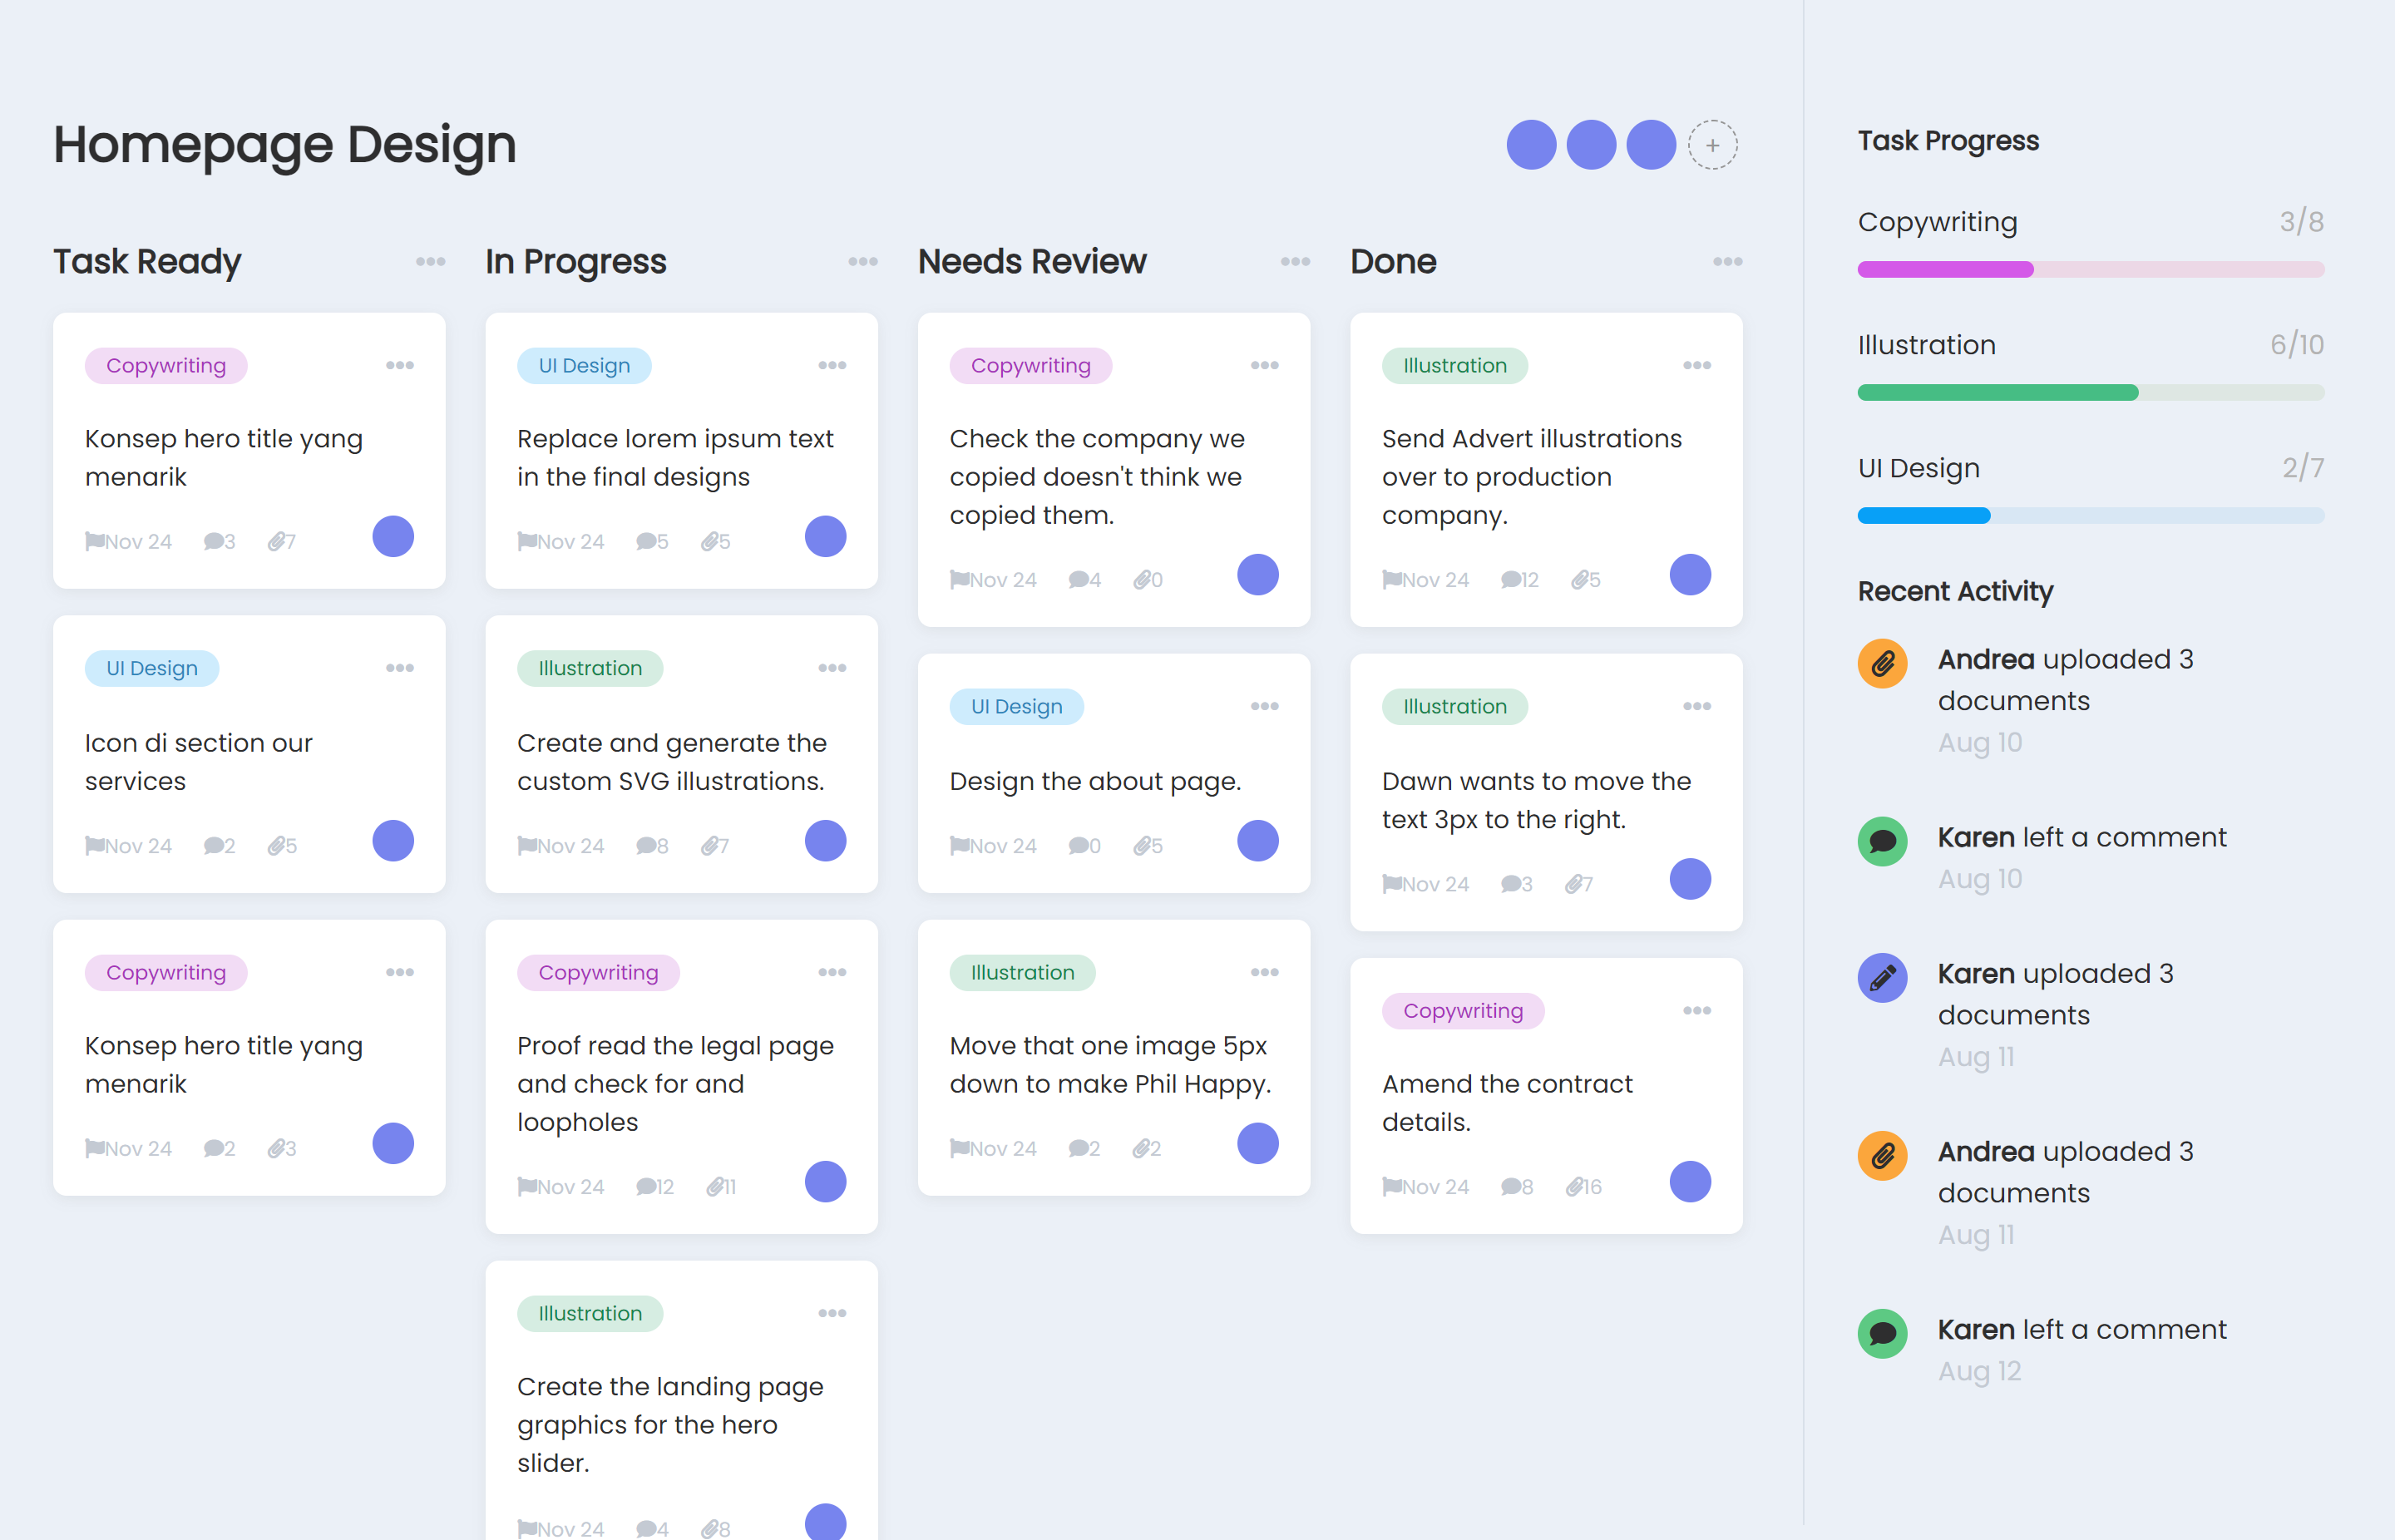Click the green comment icon dated Aug 12
This screenshot has width=2395, height=1540.
(1882, 1334)
